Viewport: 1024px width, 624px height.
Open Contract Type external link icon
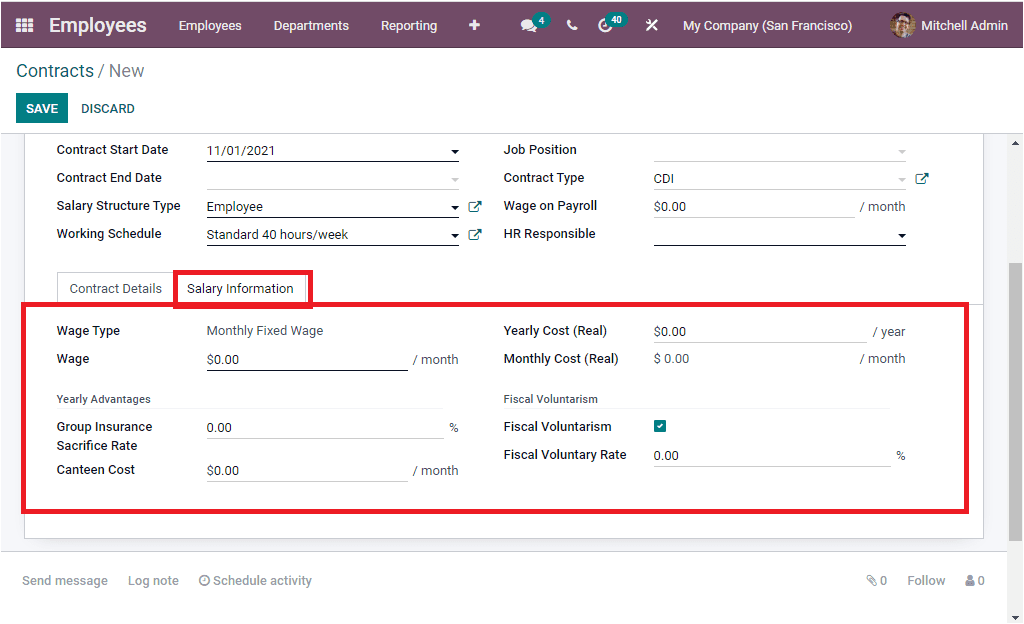921,177
